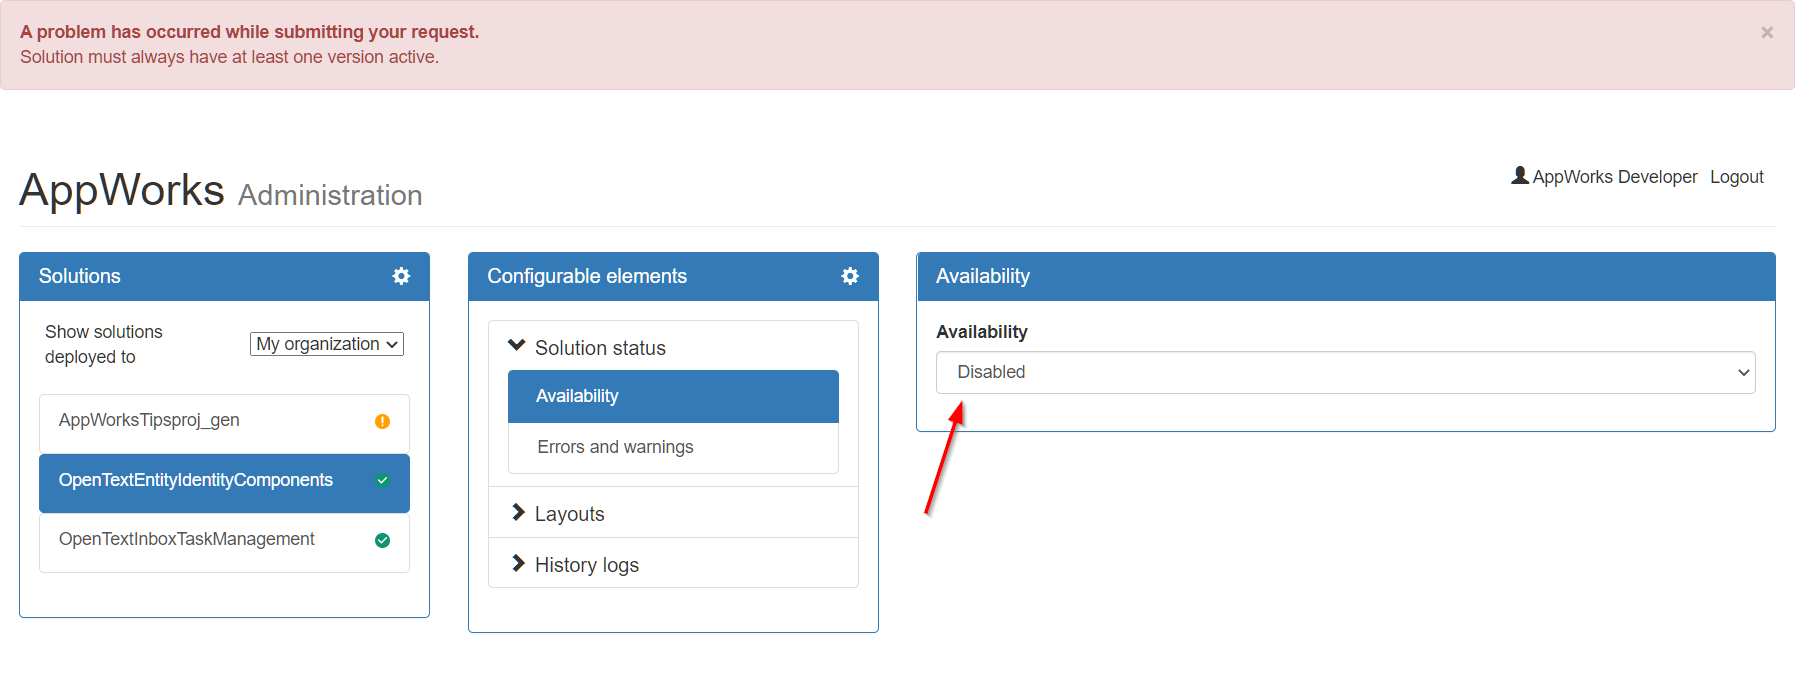
Task: Select the Availability menu item
Action: [673, 396]
